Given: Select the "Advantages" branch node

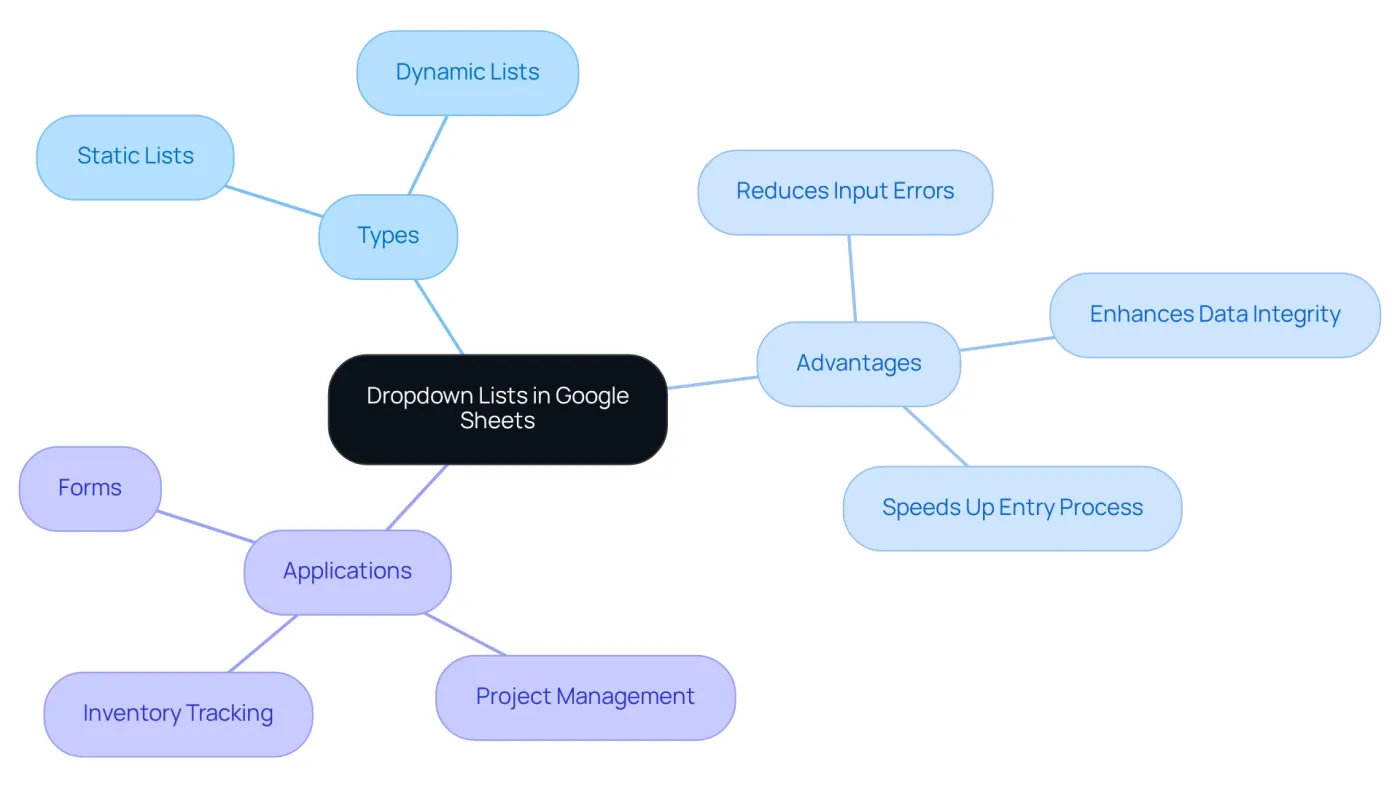Looking at the screenshot, I should point(859,364).
